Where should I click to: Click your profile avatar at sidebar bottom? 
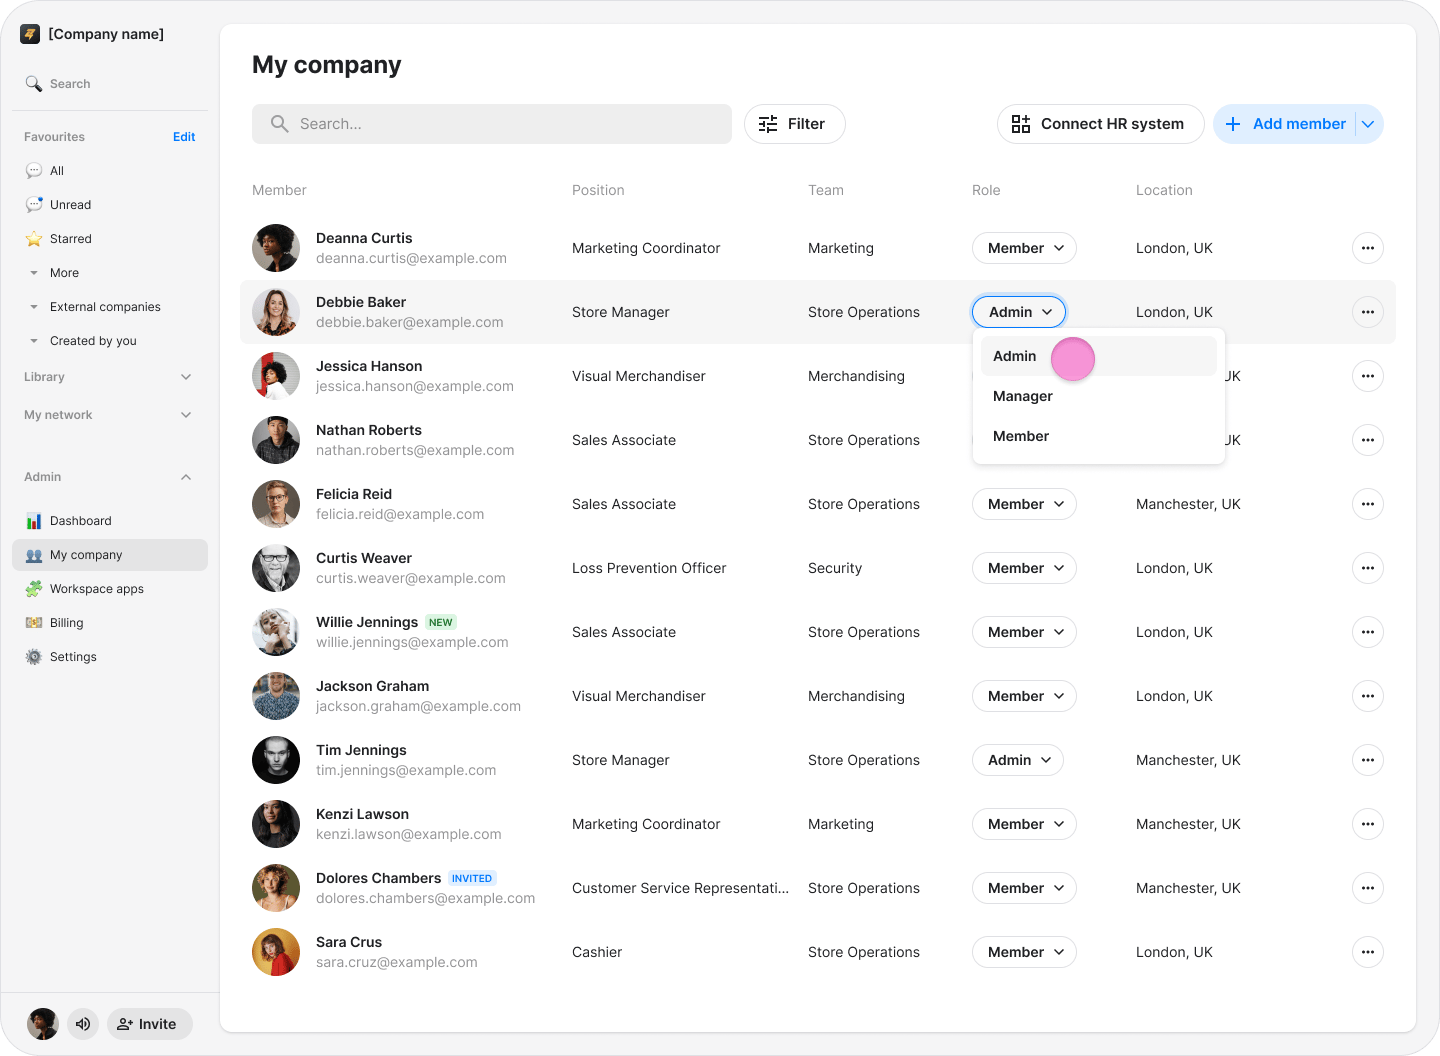(x=43, y=1024)
